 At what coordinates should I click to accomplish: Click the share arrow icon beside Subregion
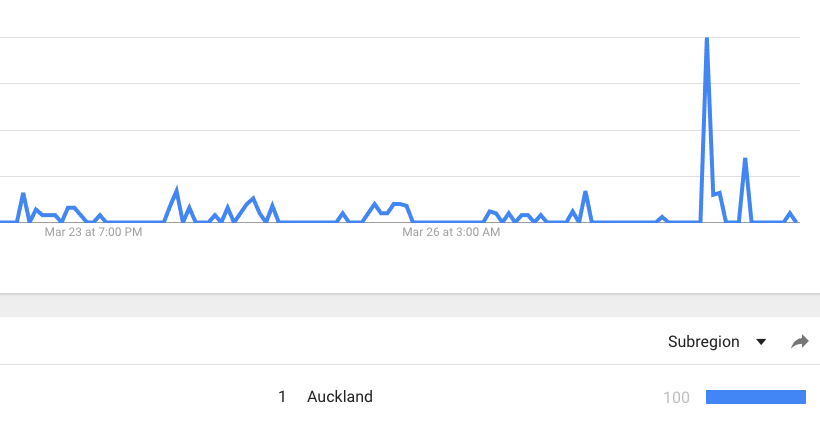tap(800, 342)
